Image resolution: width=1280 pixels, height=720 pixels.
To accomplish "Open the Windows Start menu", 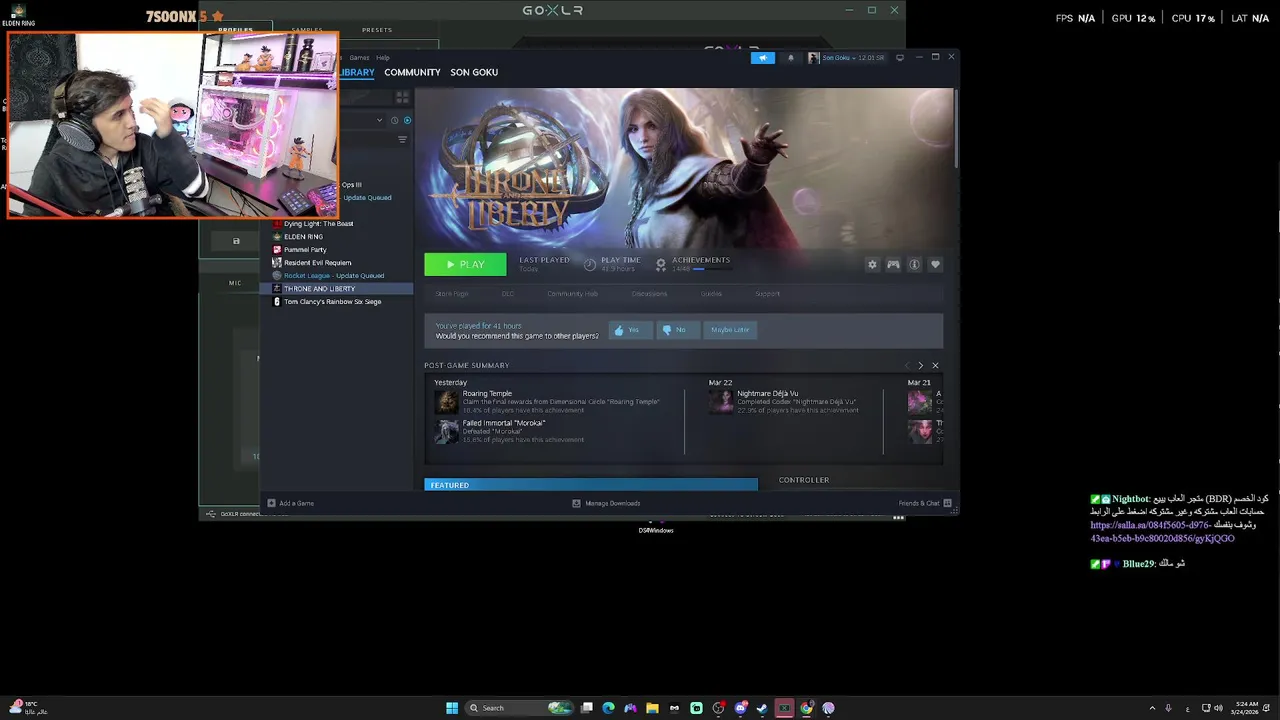I will point(452,708).
